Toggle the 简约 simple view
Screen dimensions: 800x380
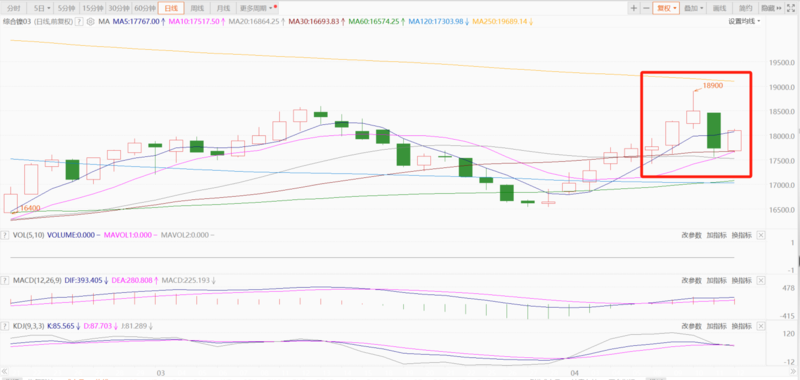pyautogui.click(x=745, y=8)
